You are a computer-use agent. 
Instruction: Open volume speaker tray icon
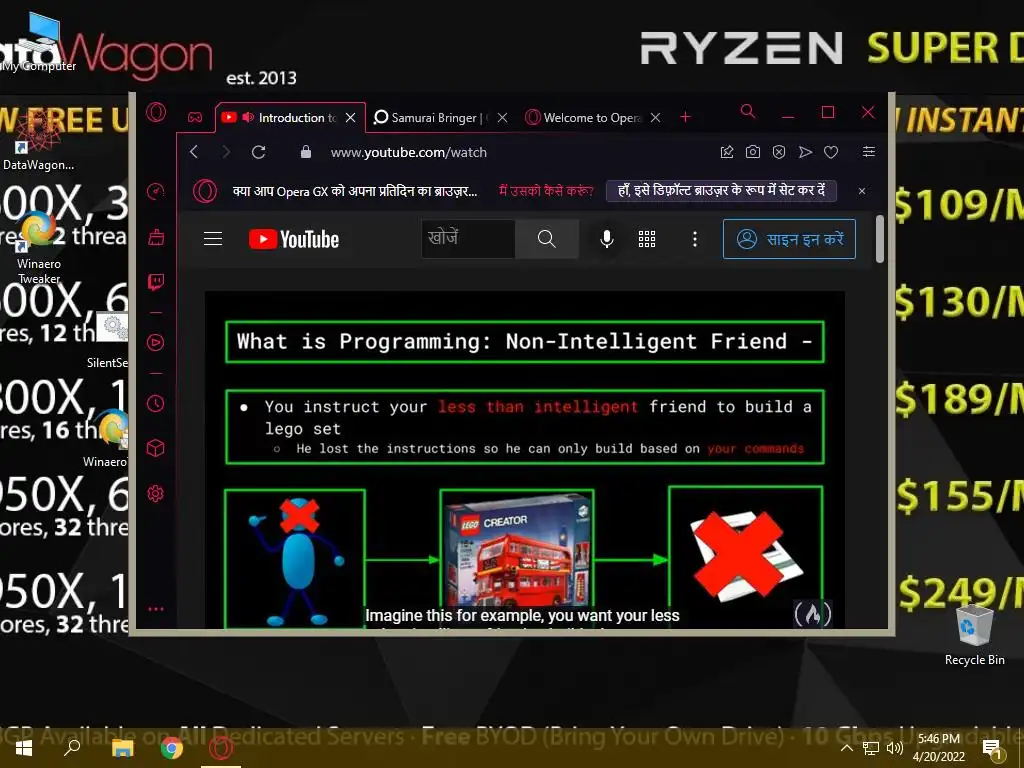tap(895, 748)
